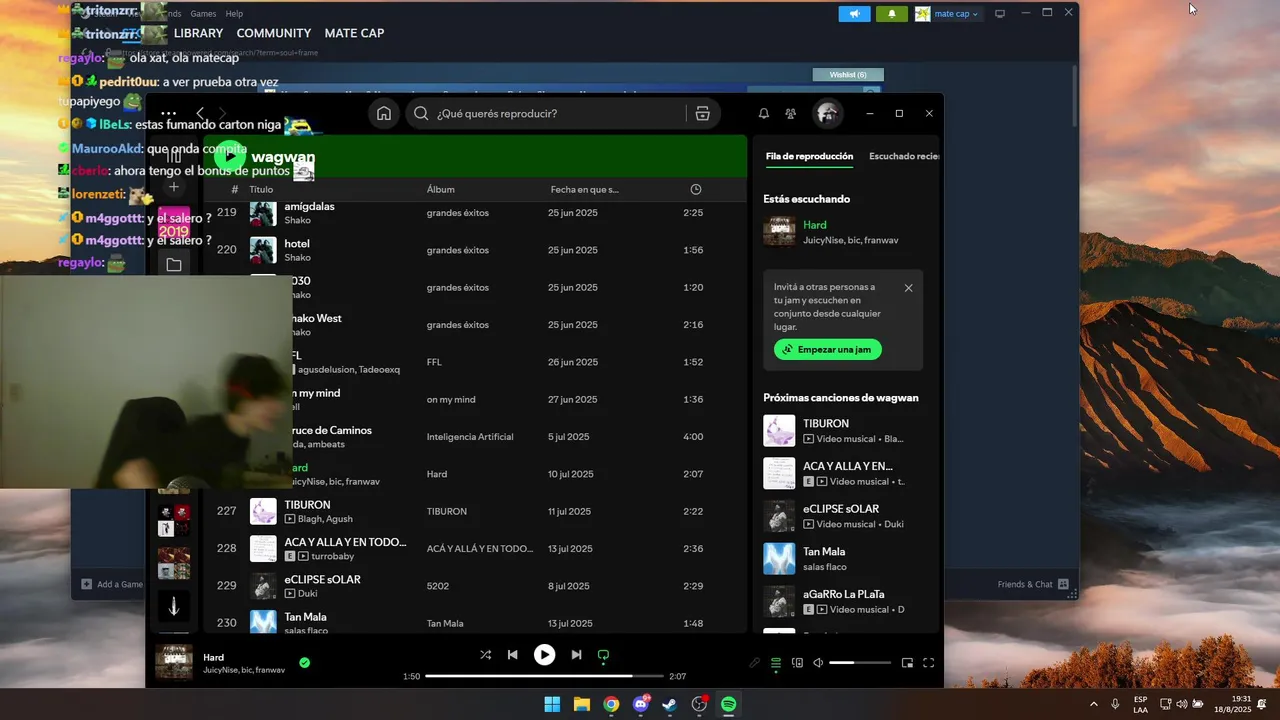Image resolution: width=1280 pixels, height=720 pixels.
Task: Skip to the previous track
Action: click(x=512, y=655)
